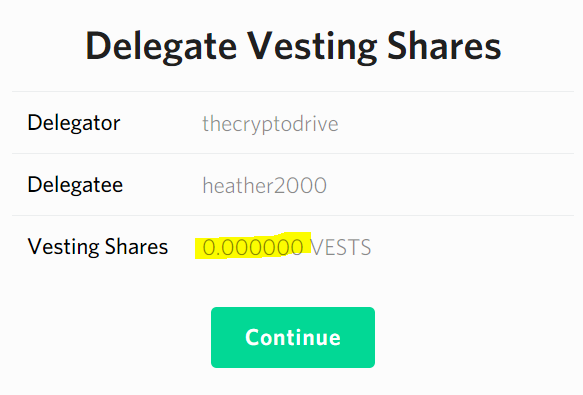Click divider between Delegatee and Vesting Shares
The height and width of the screenshot is (395, 583).
point(293,215)
